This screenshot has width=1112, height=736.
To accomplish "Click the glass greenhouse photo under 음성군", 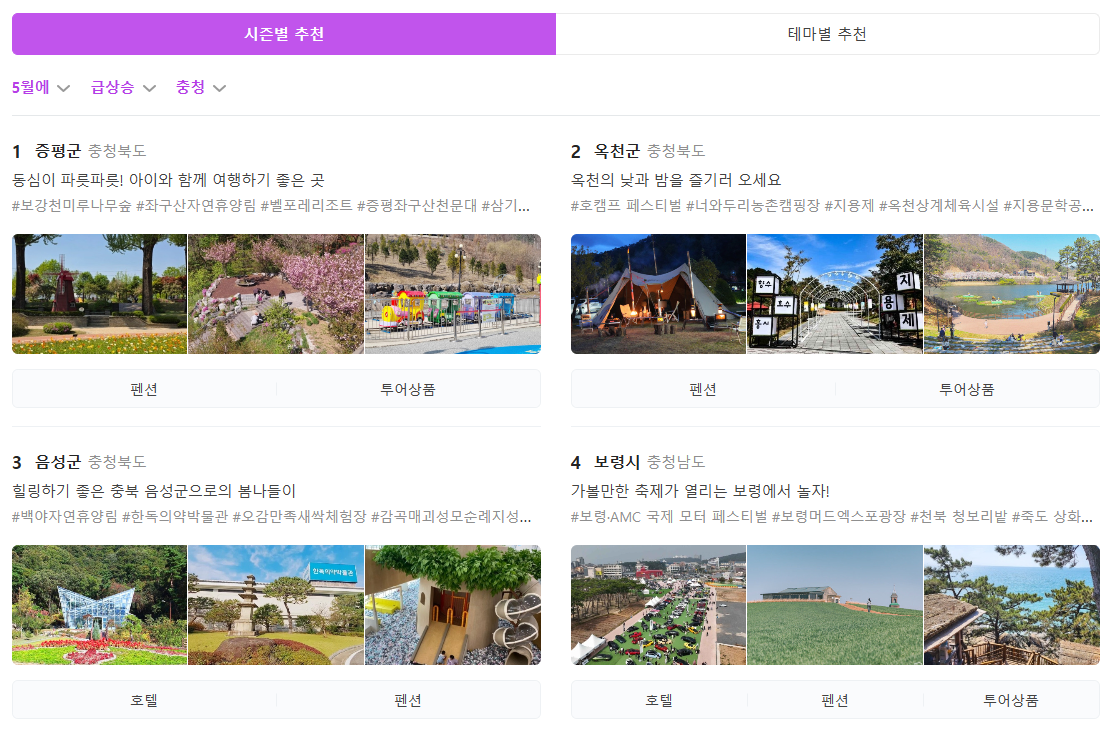I will tap(98, 603).
